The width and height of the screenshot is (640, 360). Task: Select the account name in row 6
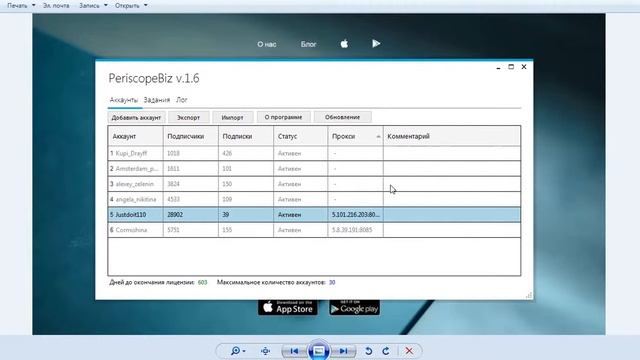tap(131, 230)
